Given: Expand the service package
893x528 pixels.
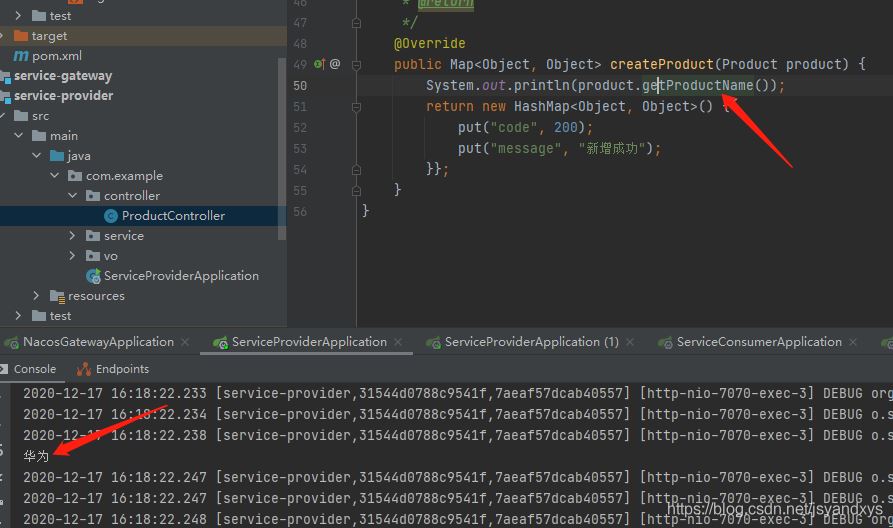Looking at the screenshot, I should tap(72, 235).
